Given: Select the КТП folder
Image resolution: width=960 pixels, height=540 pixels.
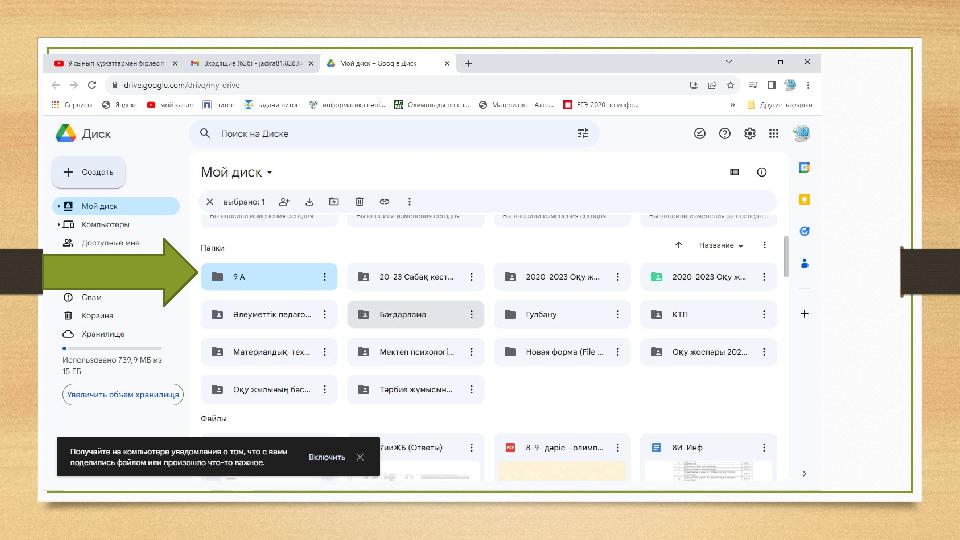Looking at the screenshot, I should tap(708, 314).
